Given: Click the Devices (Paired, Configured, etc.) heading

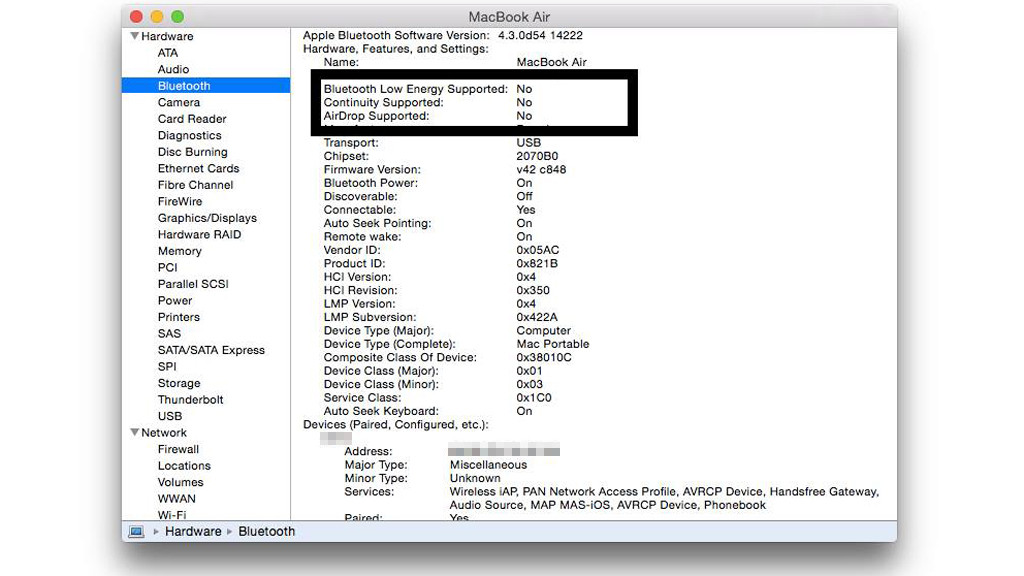Looking at the screenshot, I should coord(396,424).
